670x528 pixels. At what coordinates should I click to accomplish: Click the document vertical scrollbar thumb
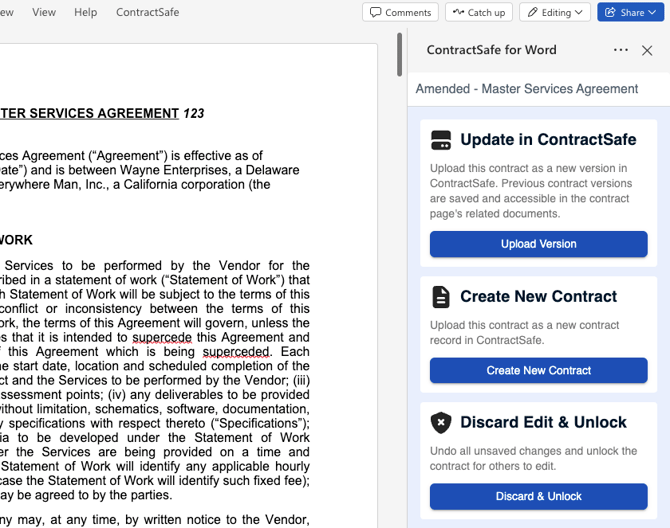[400, 55]
